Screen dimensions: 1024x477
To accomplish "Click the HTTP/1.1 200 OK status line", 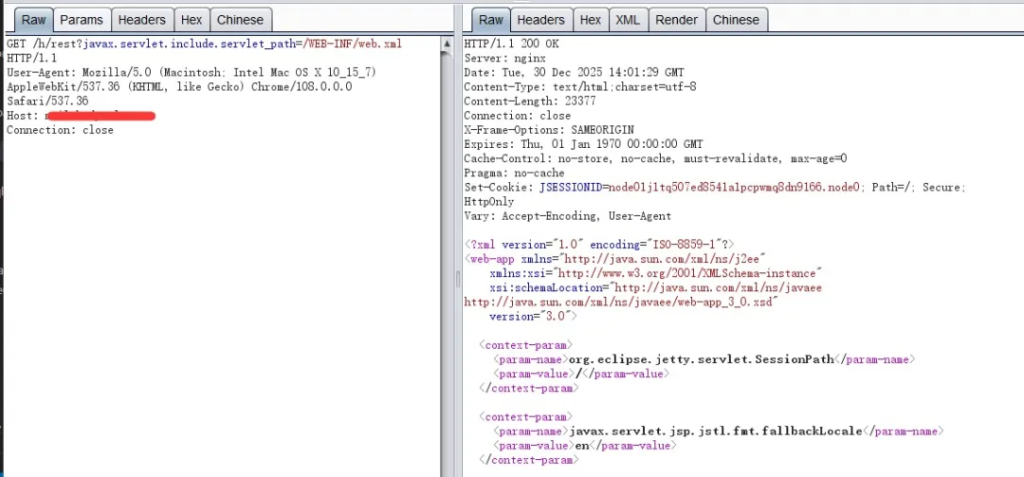I will click(x=510, y=45).
